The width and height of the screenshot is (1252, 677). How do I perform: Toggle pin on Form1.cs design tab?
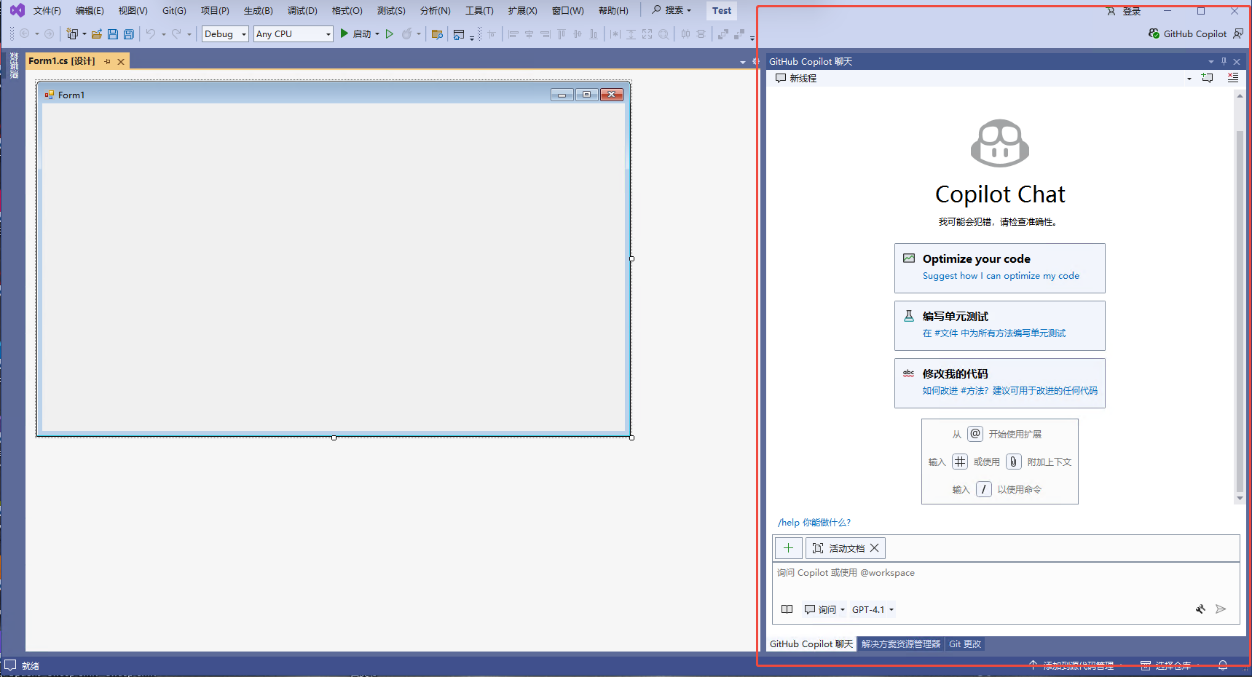pyautogui.click(x=108, y=62)
